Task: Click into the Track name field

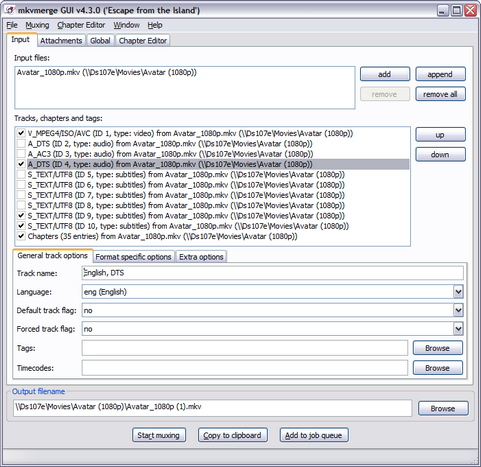Action: pyautogui.click(x=272, y=273)
